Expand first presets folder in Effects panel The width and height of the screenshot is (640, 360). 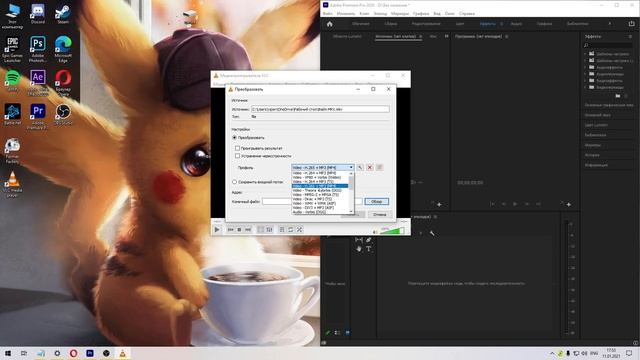click(x=585, y=54)
